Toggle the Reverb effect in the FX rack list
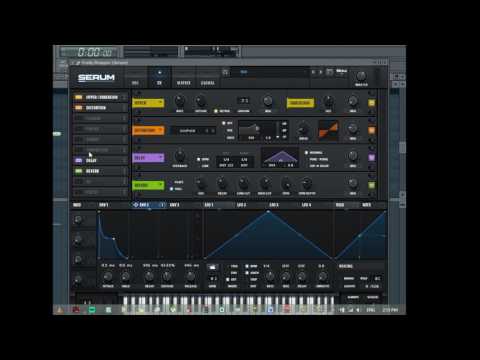This screenshot has width=480, height=360. (79, 171)
